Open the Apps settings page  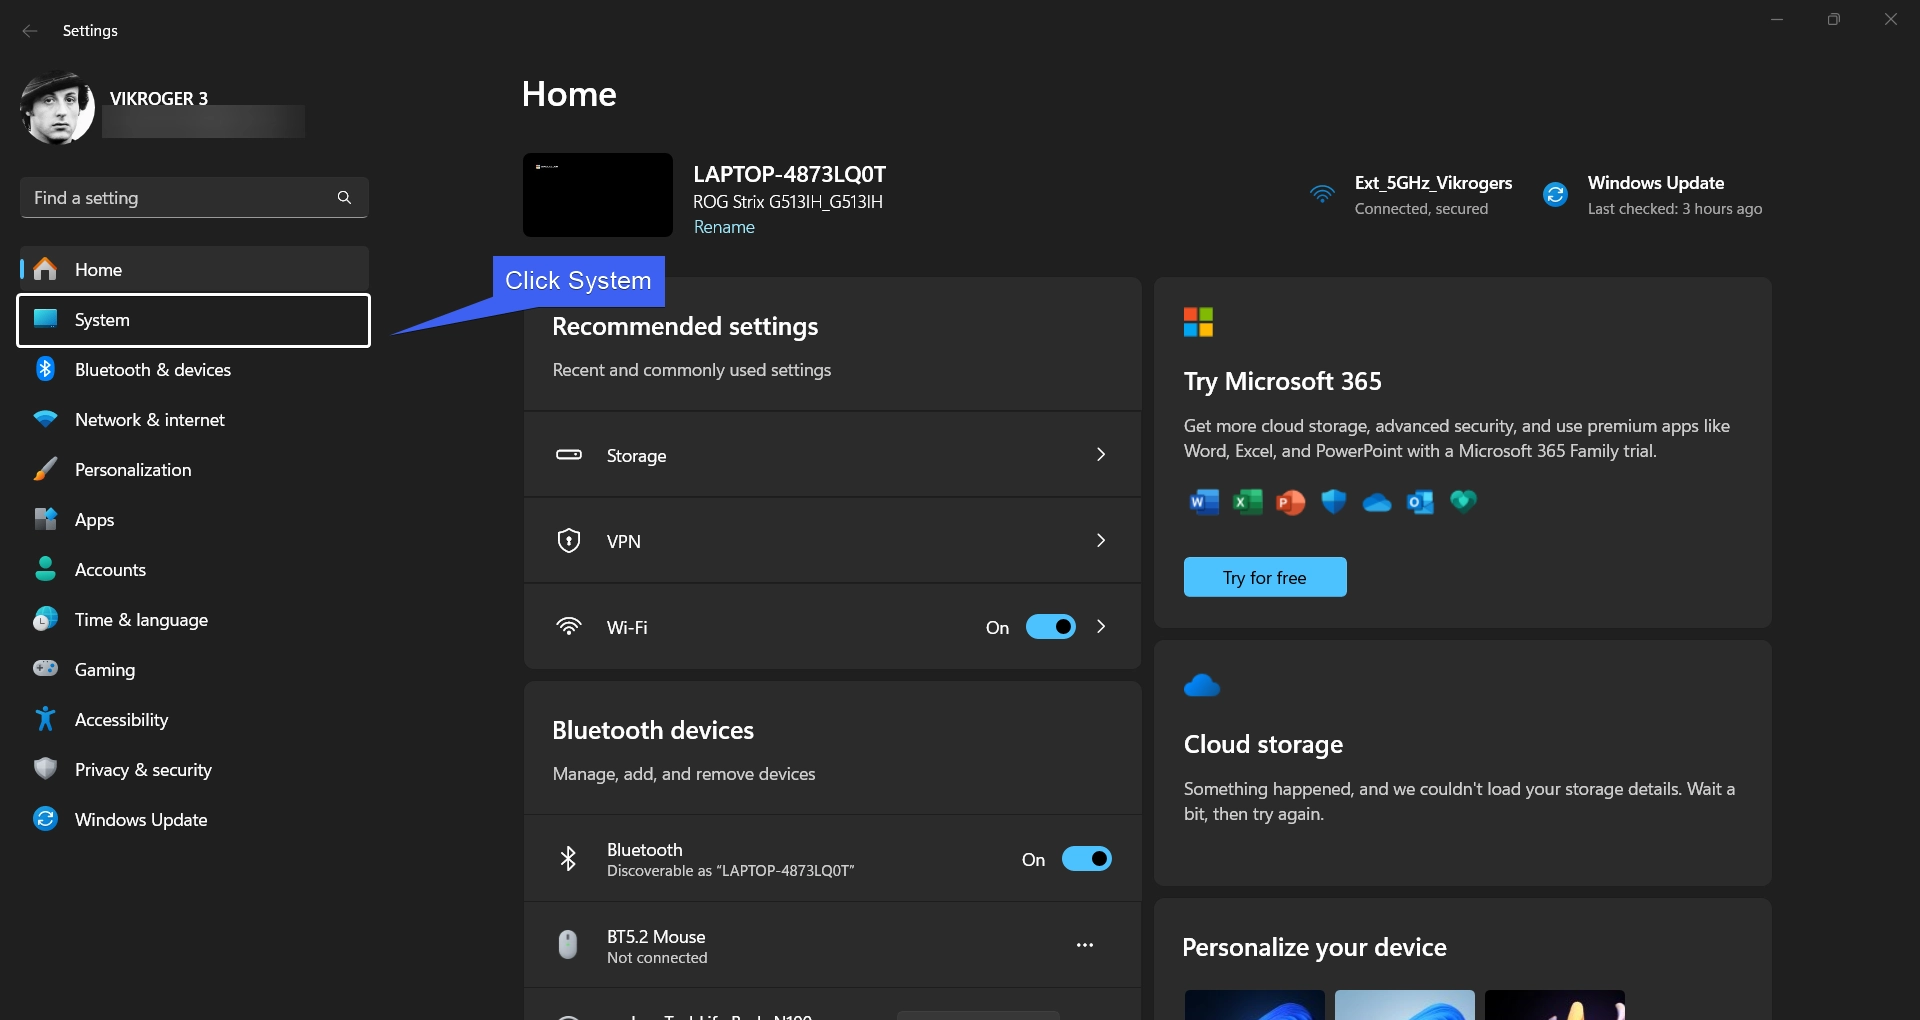point(194,520)
